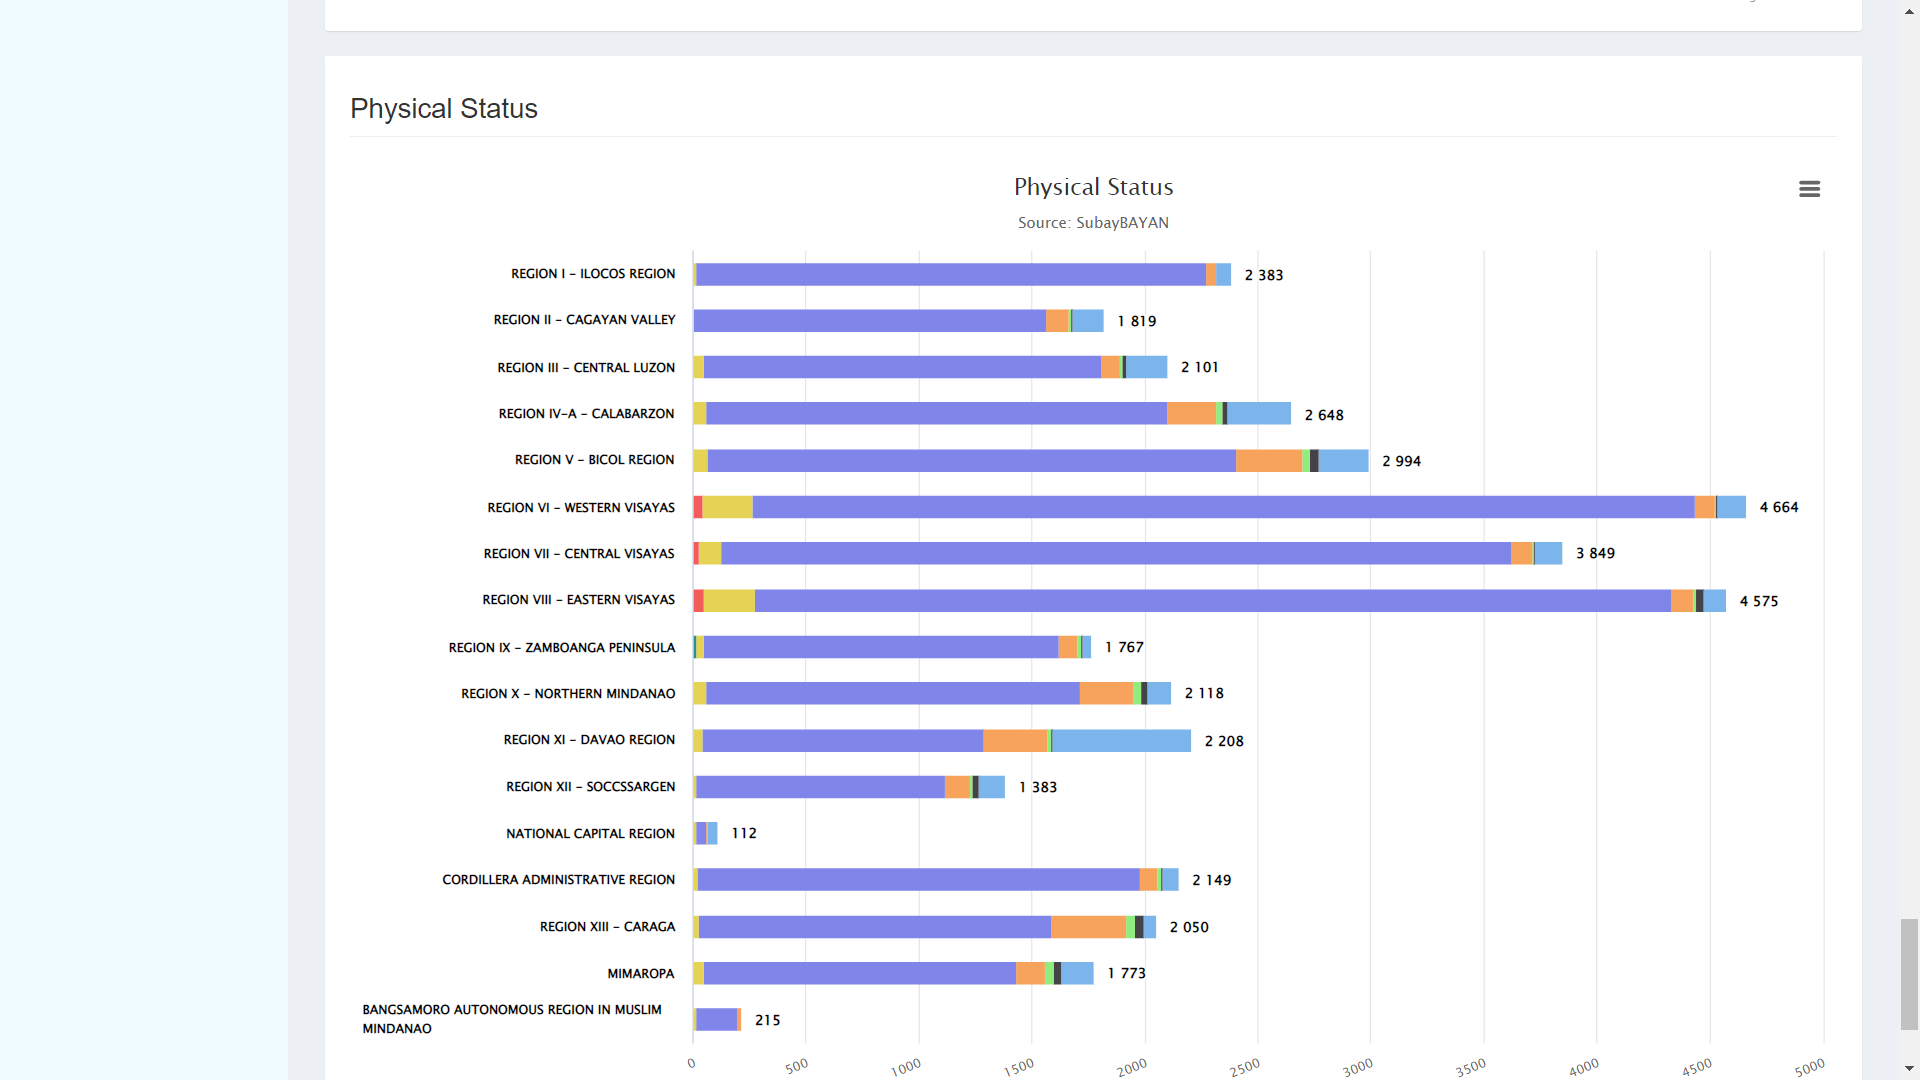Select the REGION II - CAGAYAN VALLEY label
The height and width of the screenshot is (1080, 1920).
click(x=584, y=320)
